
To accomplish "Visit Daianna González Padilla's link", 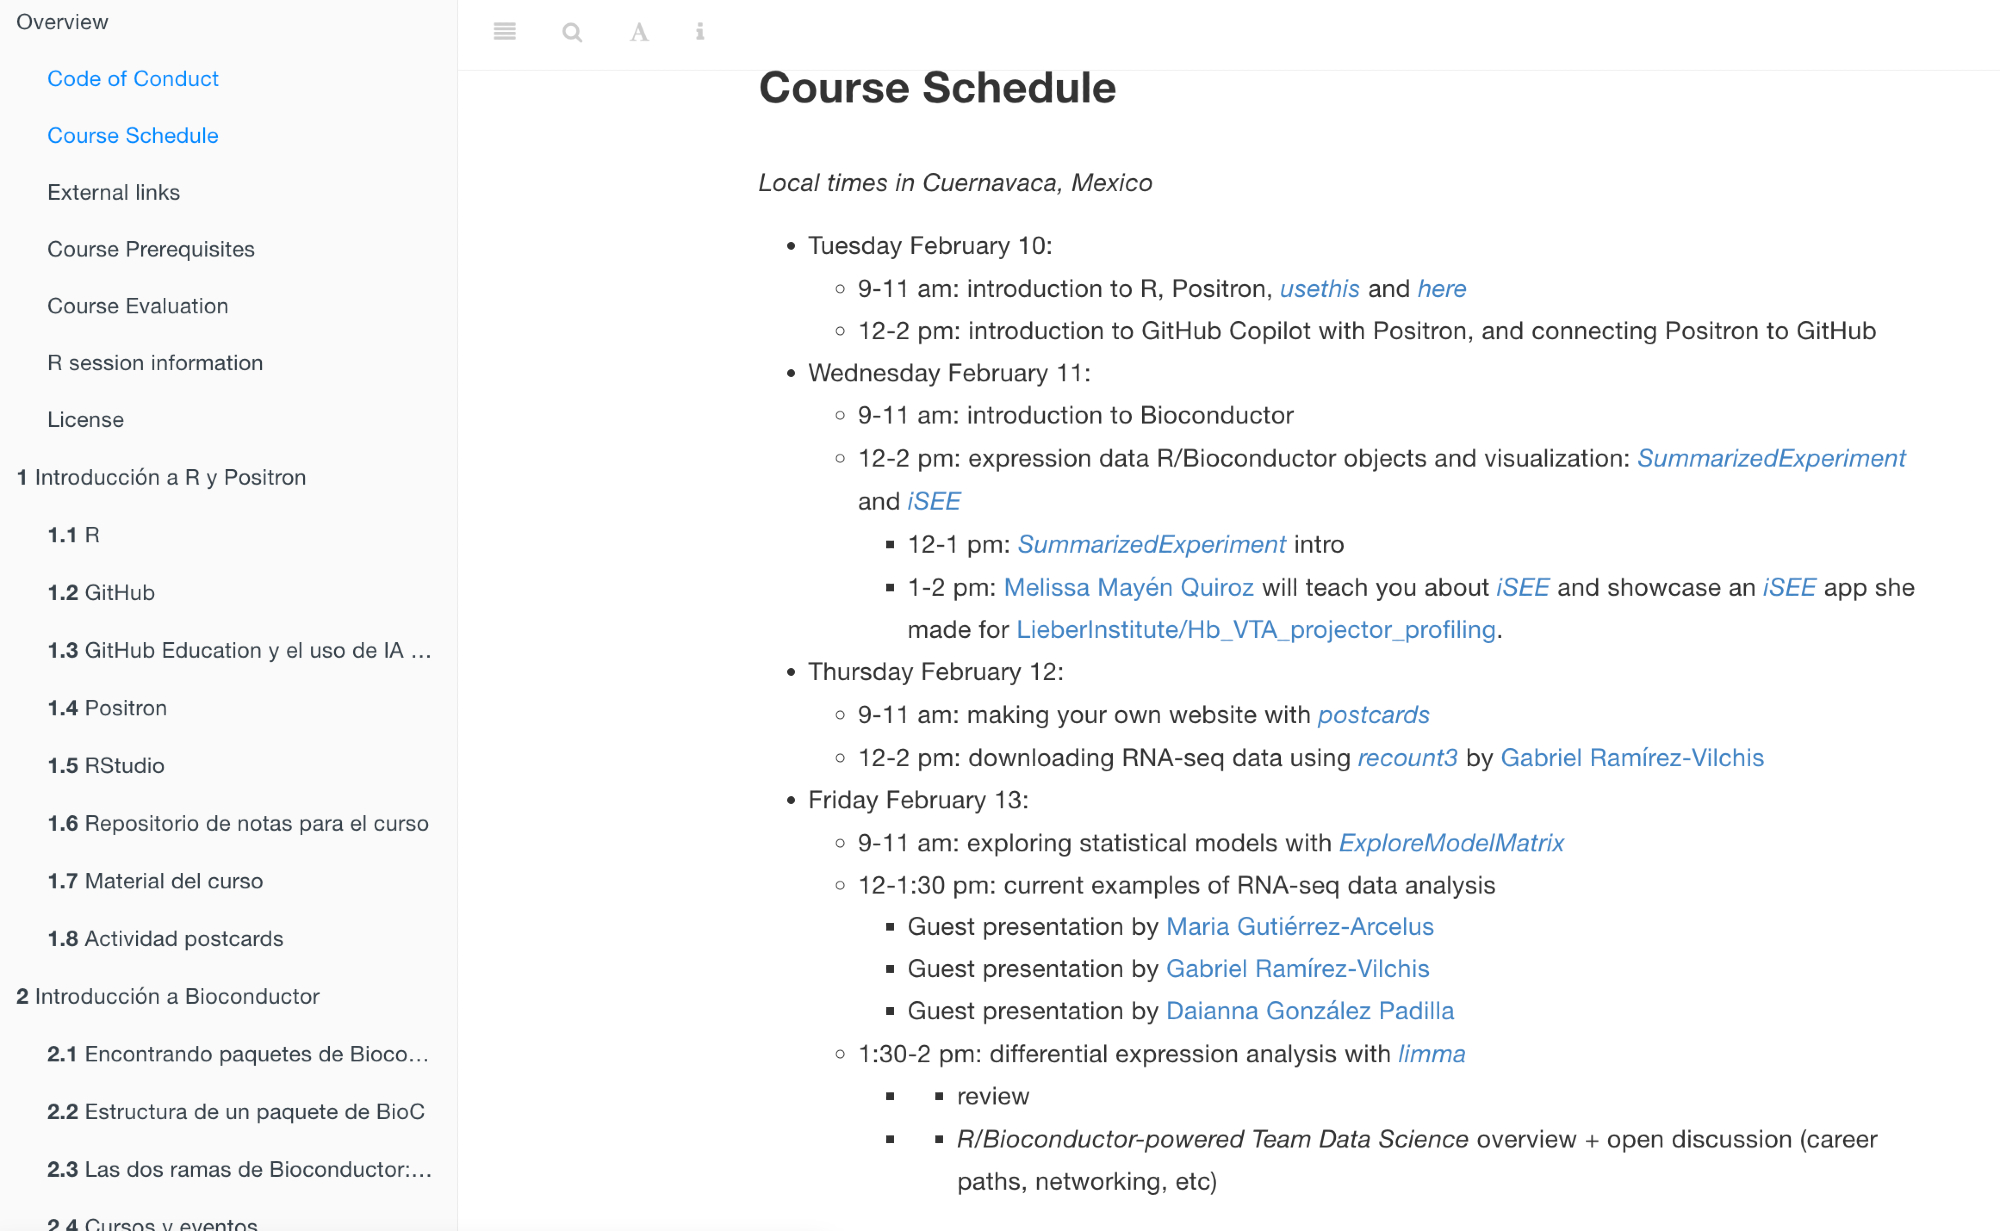I will [1309, 1011].
